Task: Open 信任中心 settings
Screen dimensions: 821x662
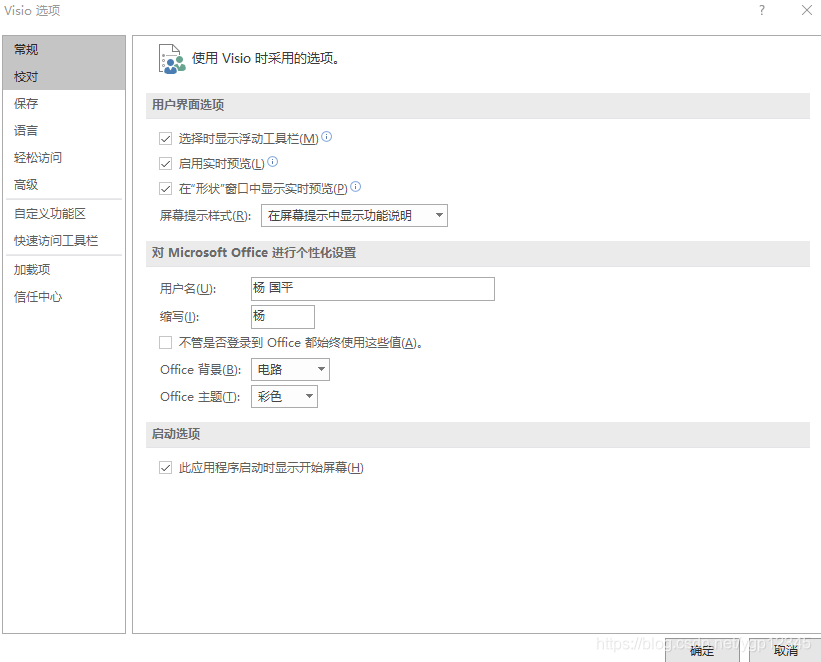Action: (x=64, y=297)
